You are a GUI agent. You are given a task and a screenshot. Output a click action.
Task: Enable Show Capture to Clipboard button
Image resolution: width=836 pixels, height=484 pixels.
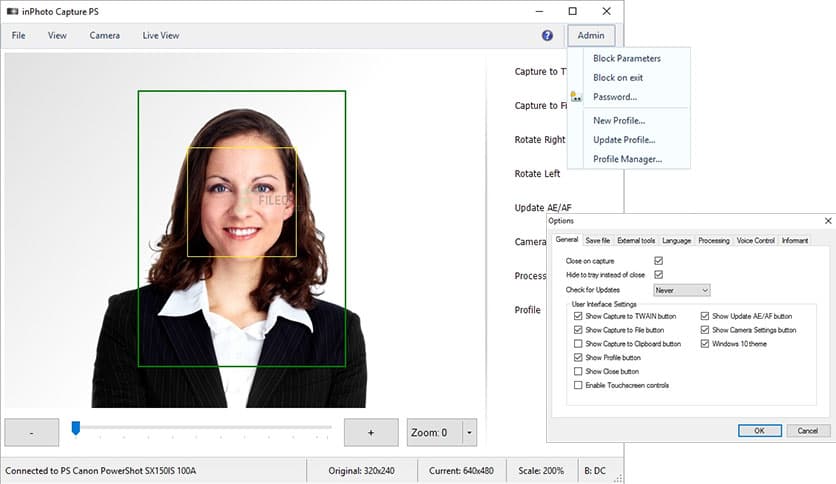578,343
